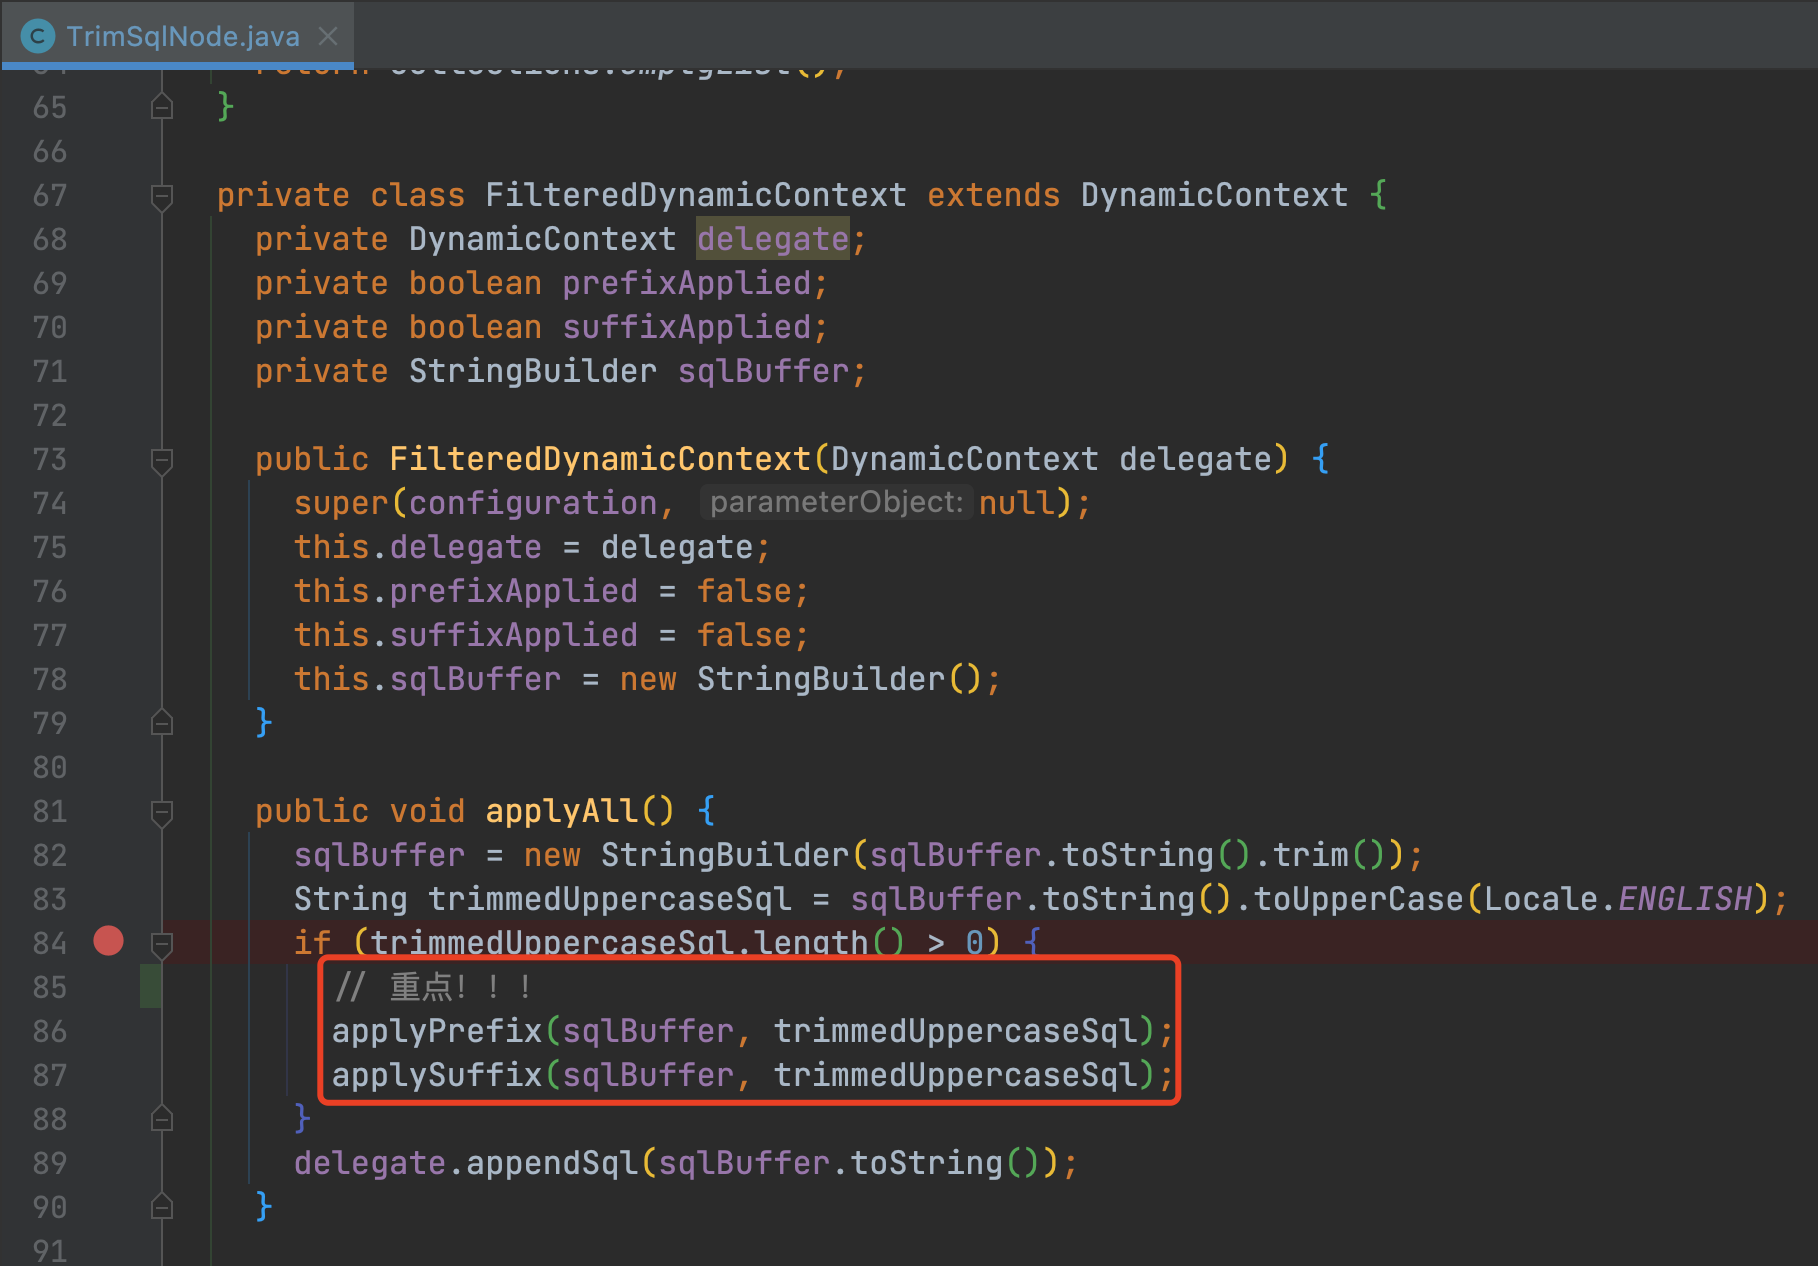Click the applySuffix call on line 87

437,1075
